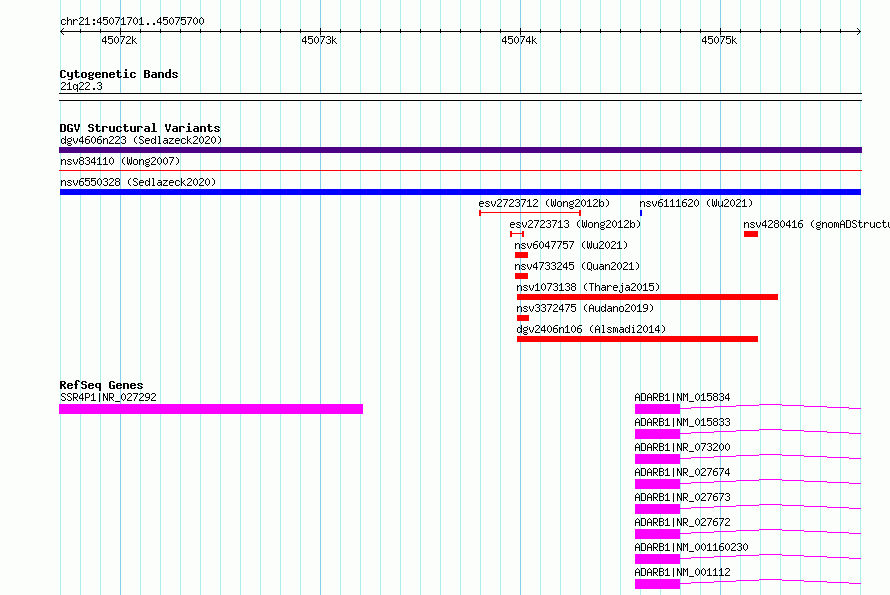890x595 pixels.
Task: Open the DGV Structural Variants track title
Action: 140,128
